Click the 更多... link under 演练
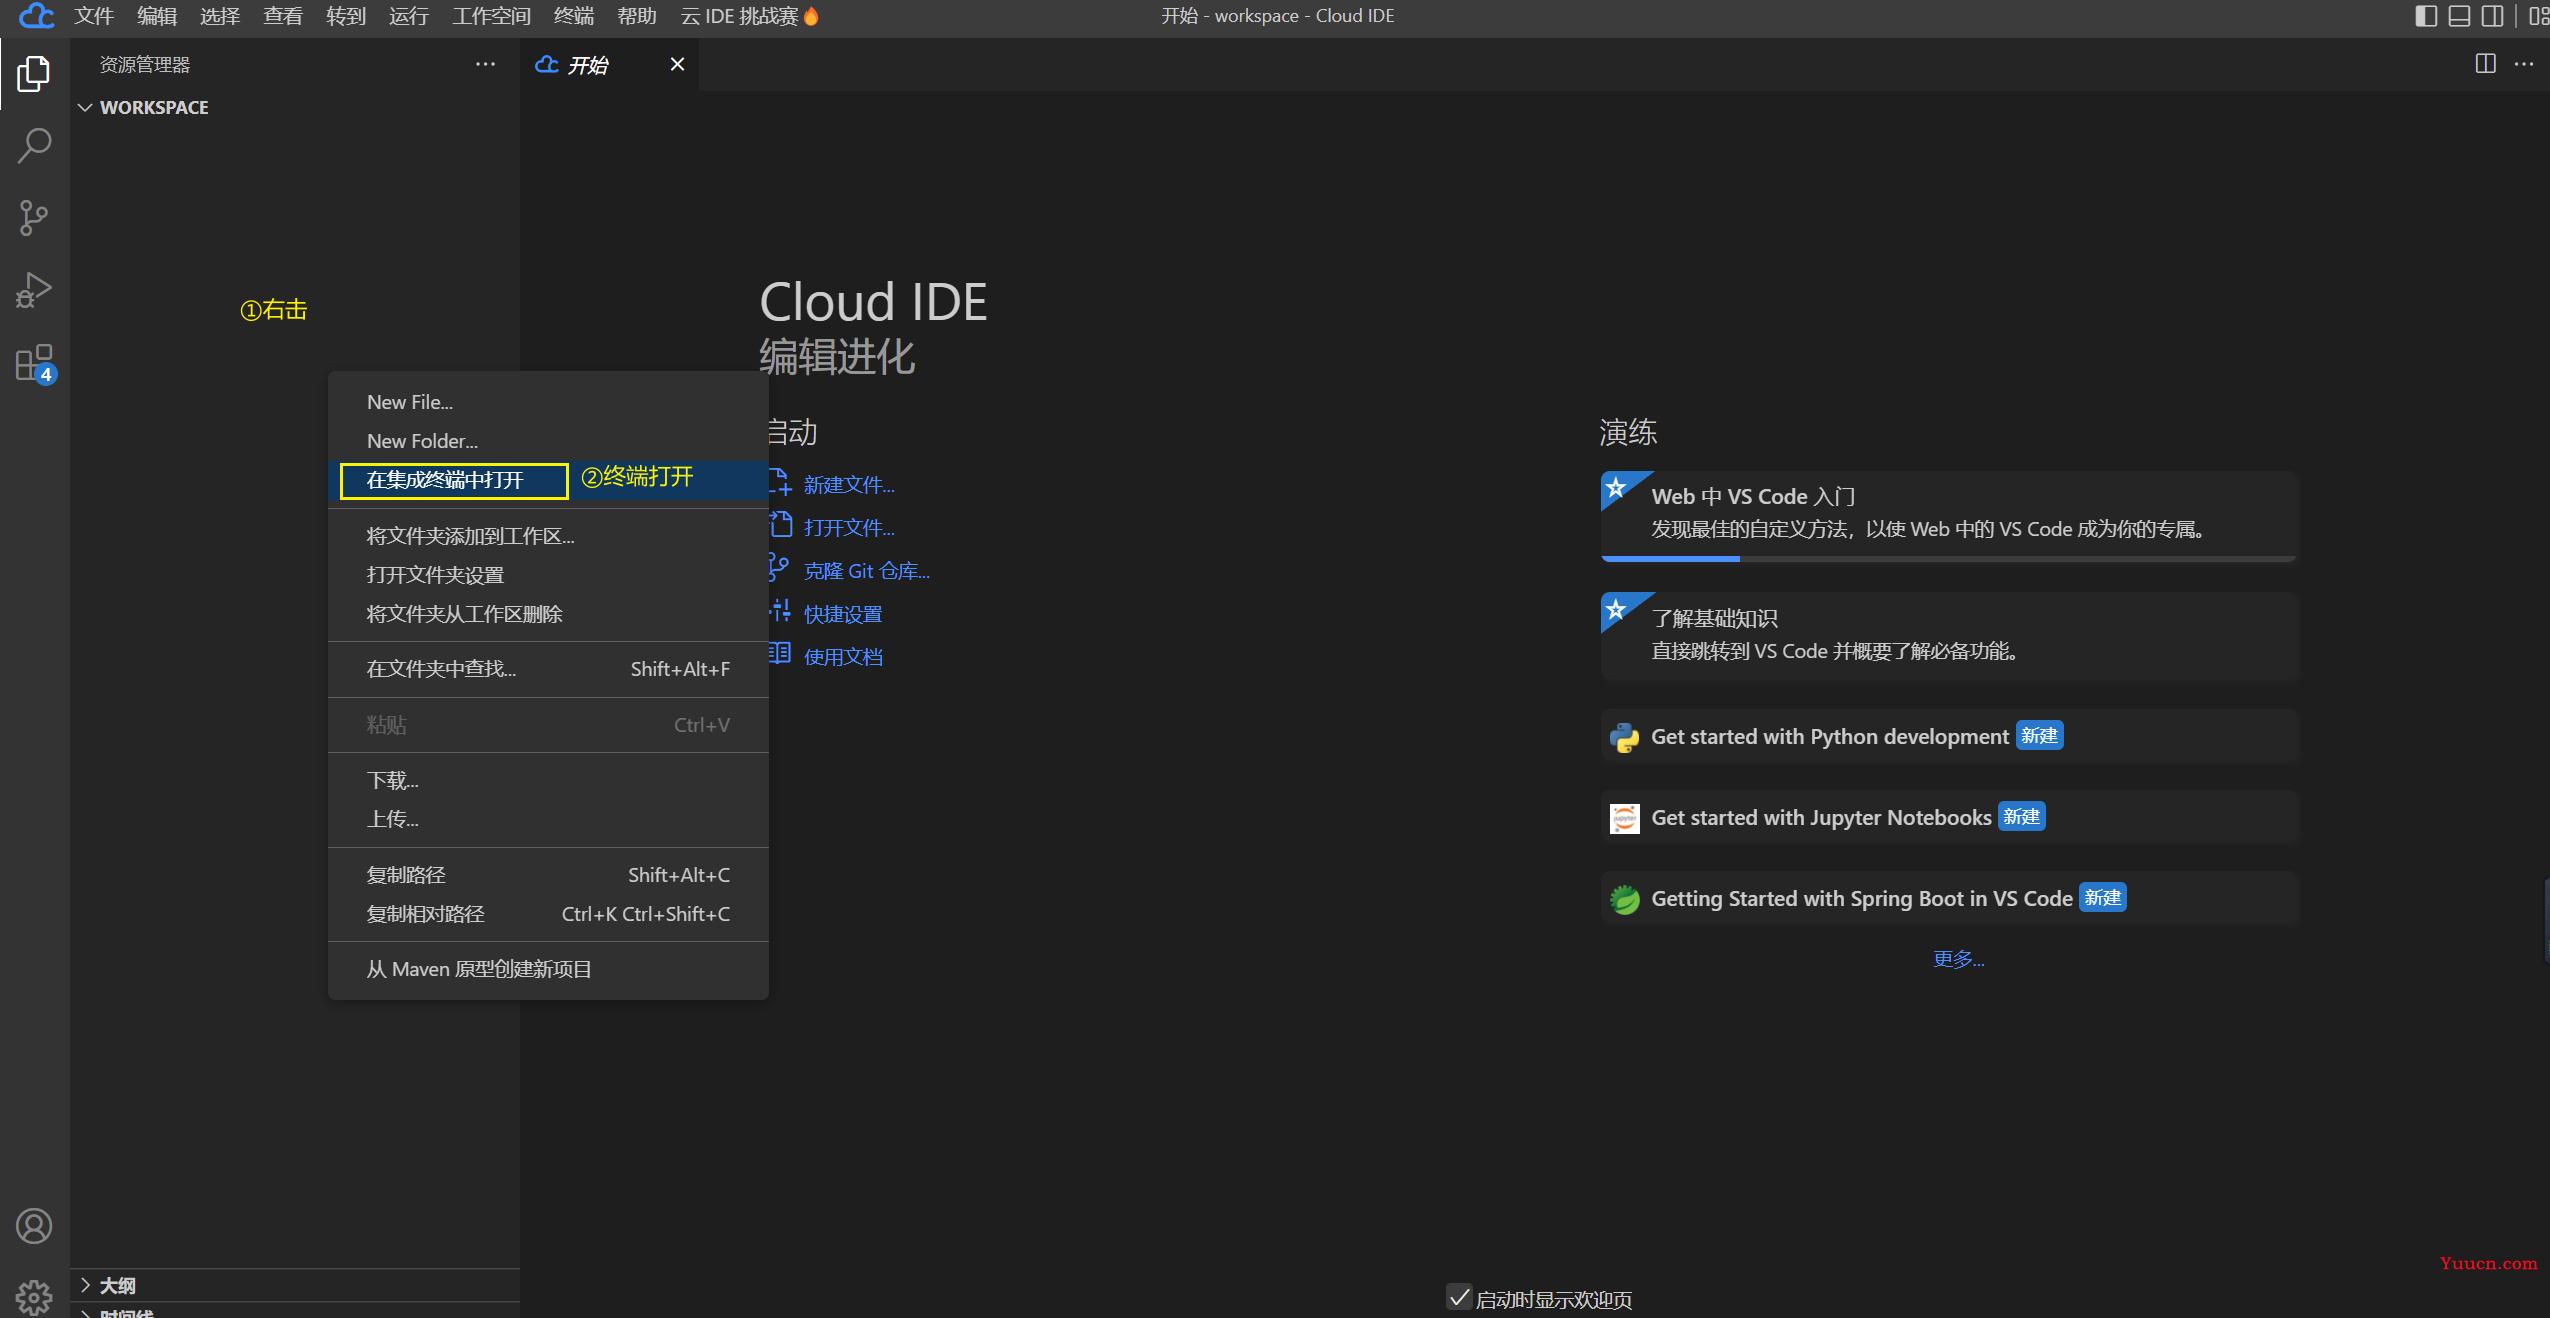The image size is (2550, 1318). (x=1958, y=959)
